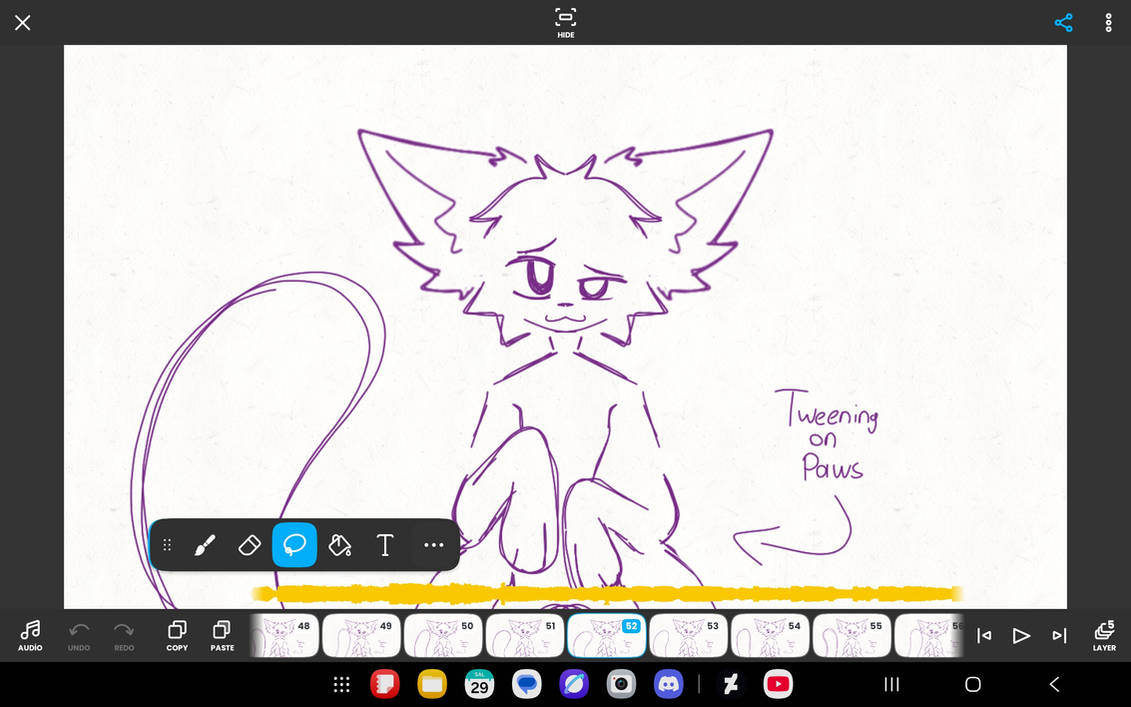Select the active frame 52 thumbnail

click(607, 636)
